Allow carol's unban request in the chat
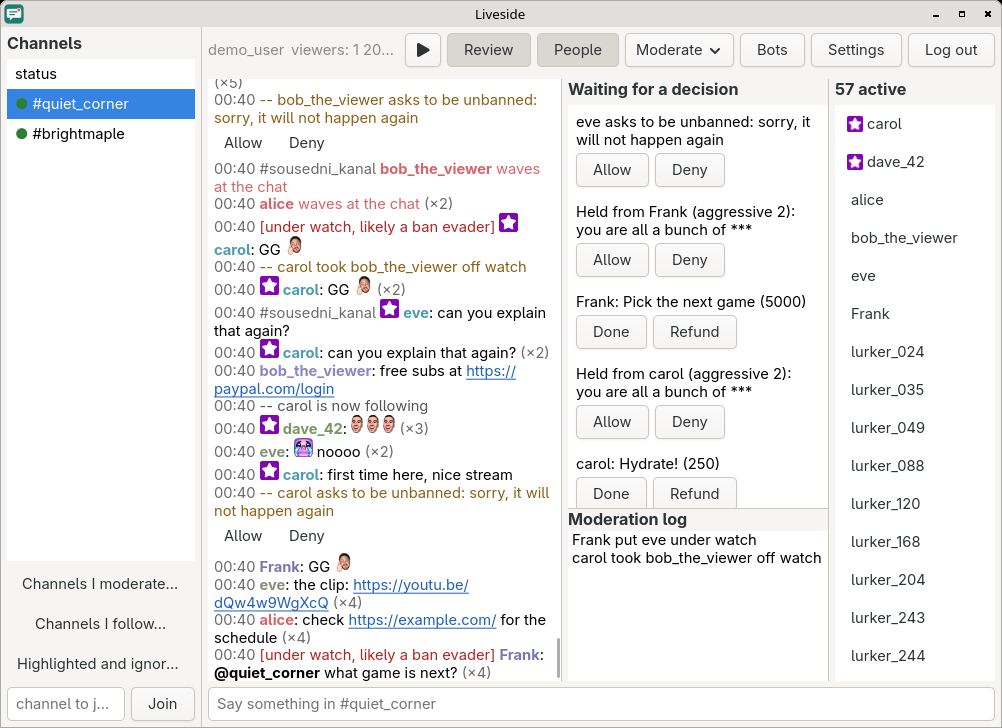Screen dimensions: 1002x728 click(x=243, y=536)
